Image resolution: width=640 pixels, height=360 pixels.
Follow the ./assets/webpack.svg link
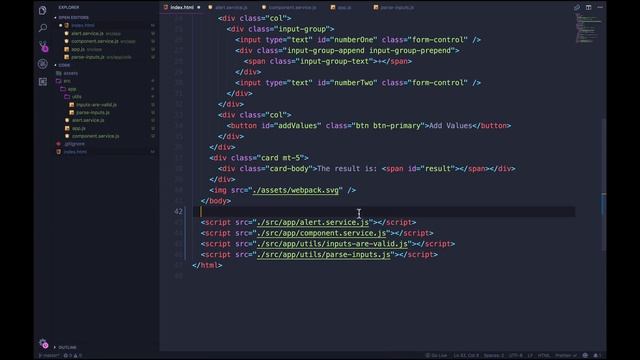tap(296, 190)
